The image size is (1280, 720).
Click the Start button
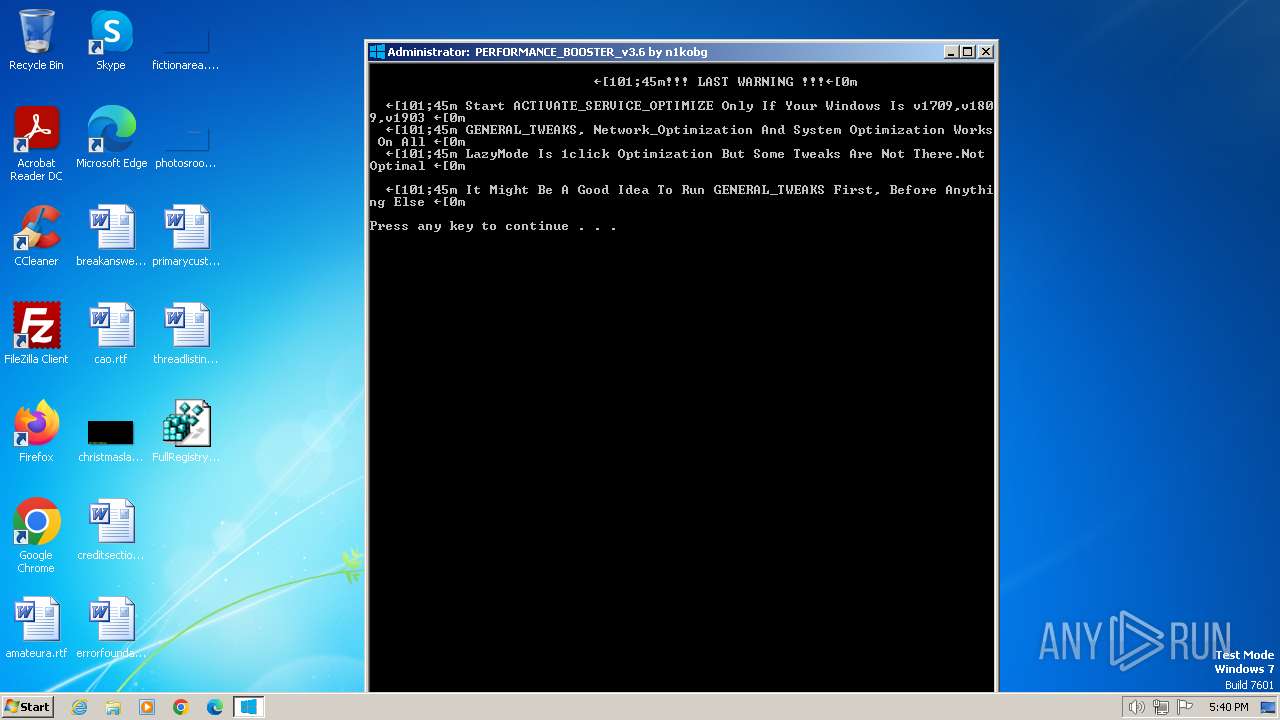tap(28, 706)
